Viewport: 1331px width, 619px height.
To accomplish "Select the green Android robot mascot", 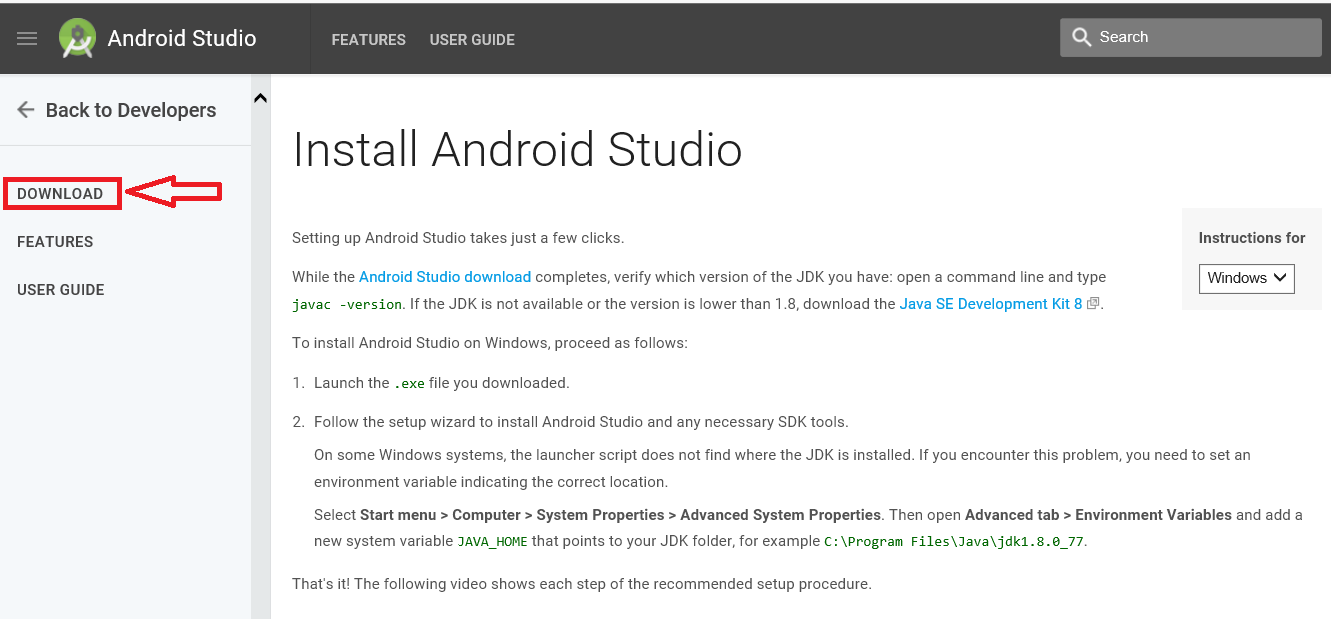I will 77,38.
